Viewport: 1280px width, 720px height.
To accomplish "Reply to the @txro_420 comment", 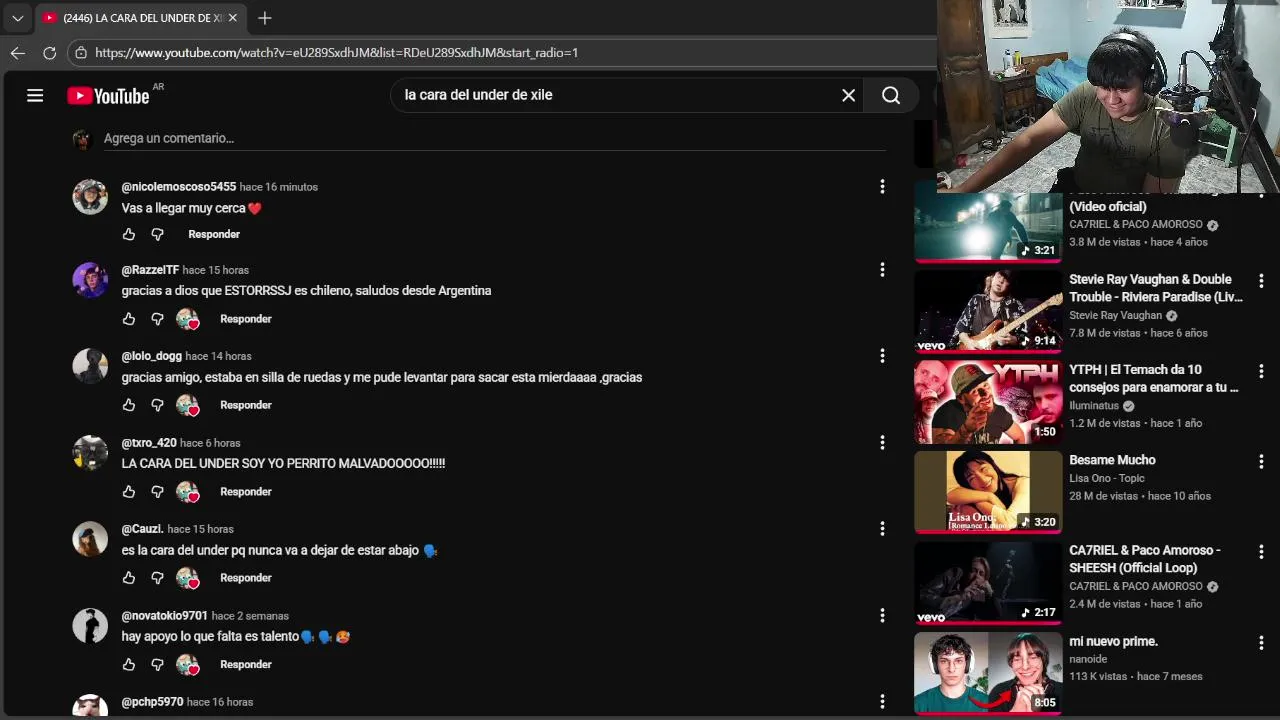I will (x=246, y=492).
